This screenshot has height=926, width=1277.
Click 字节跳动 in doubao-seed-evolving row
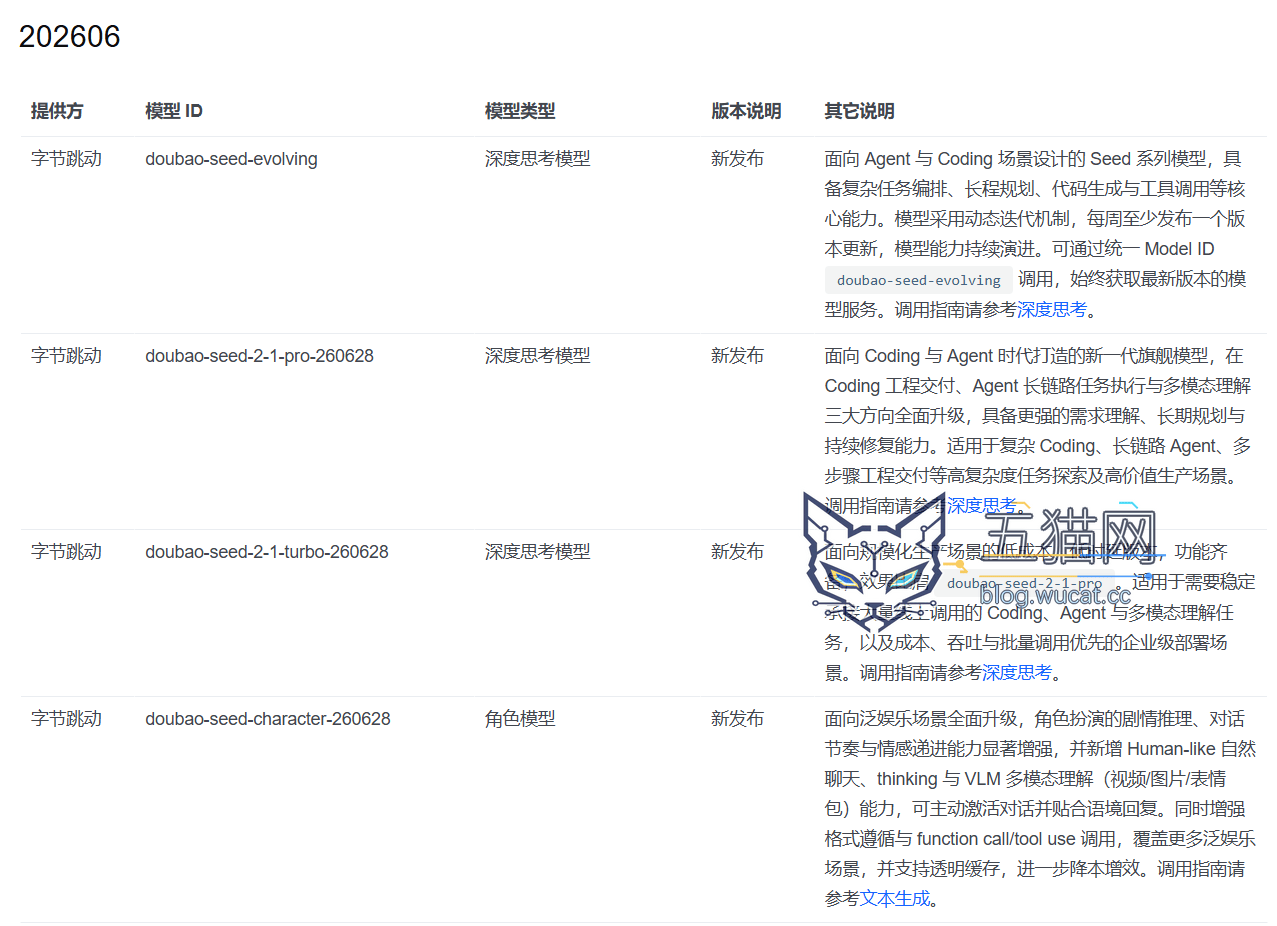tap(66, 159)
